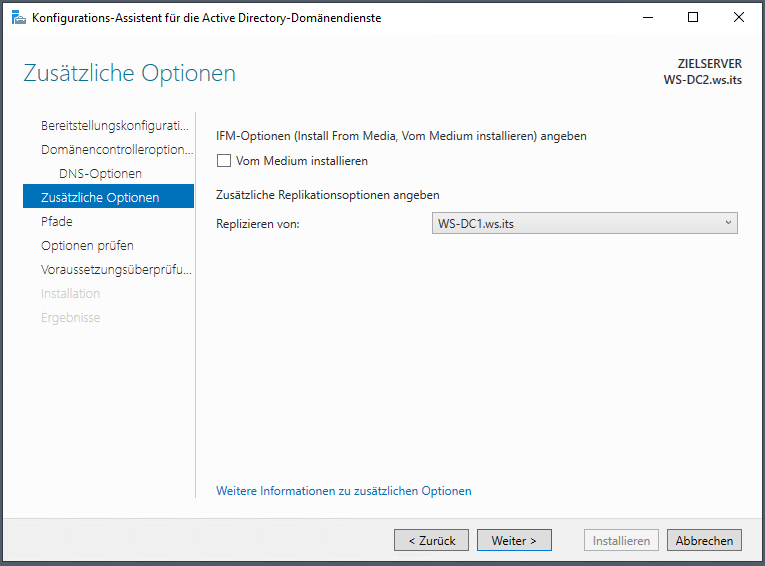
Task: Click the Replizieren von label
Action: (x=258, y=224)
